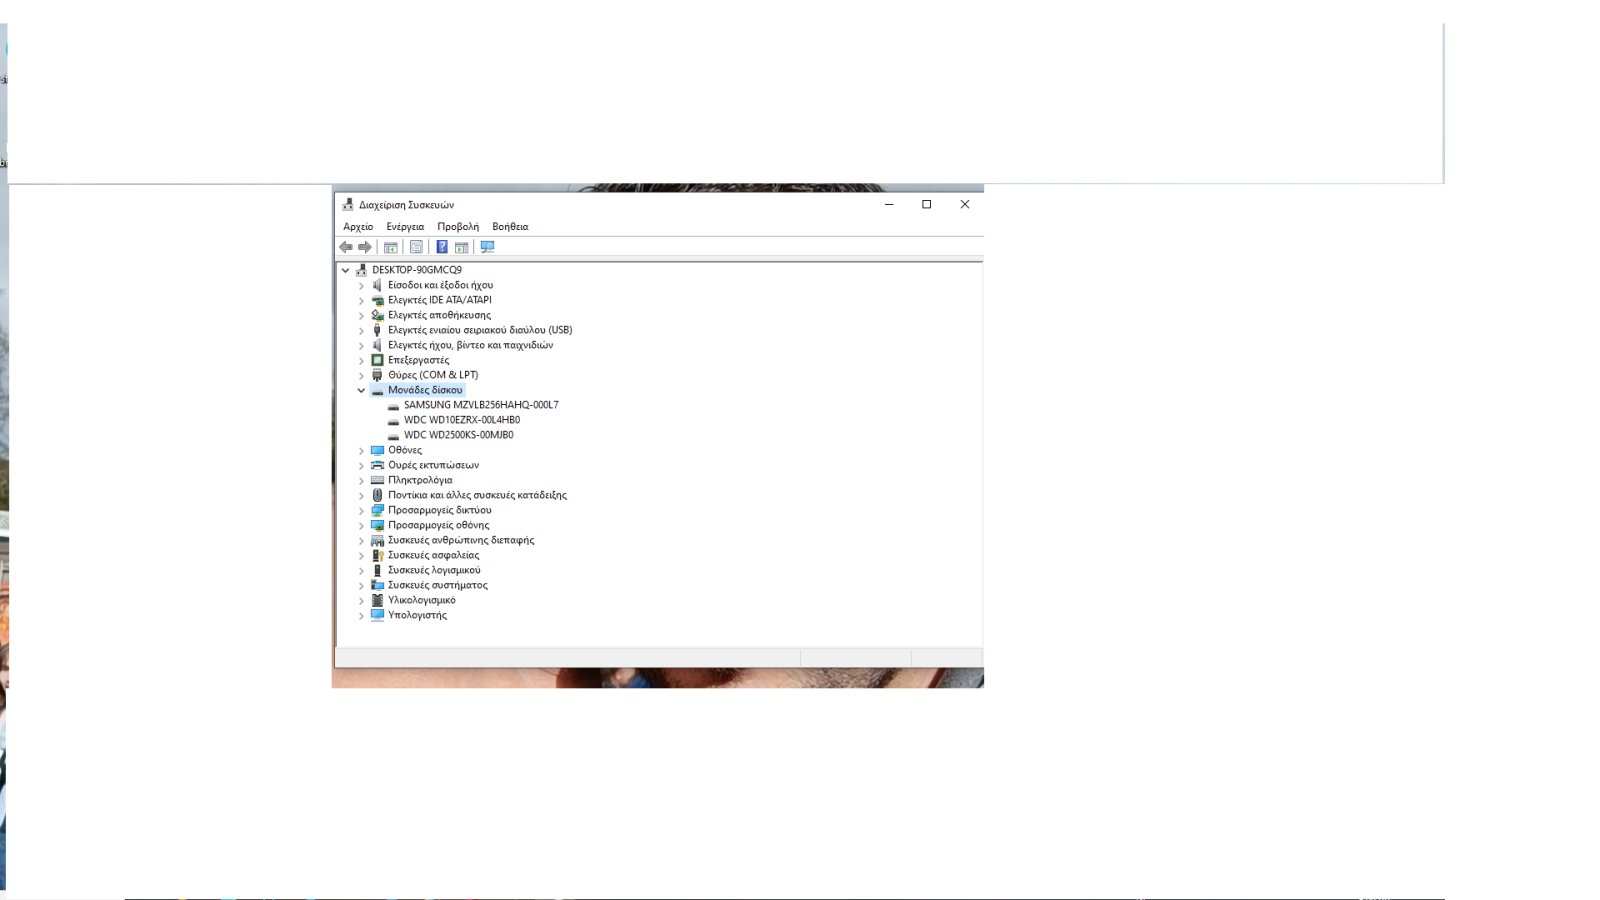Click the display adapter icon for Προσαρμογείς οθόνης

pos(377,525)
